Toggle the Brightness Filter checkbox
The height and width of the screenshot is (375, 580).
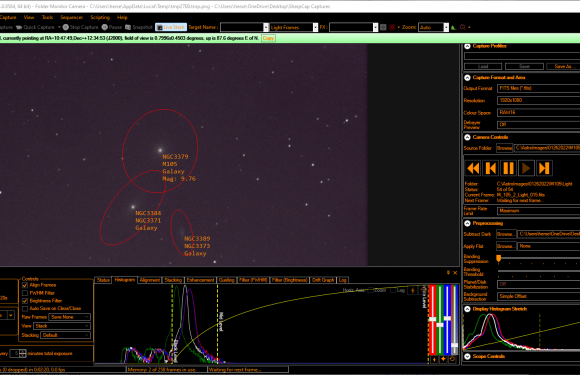click(25, 301)
